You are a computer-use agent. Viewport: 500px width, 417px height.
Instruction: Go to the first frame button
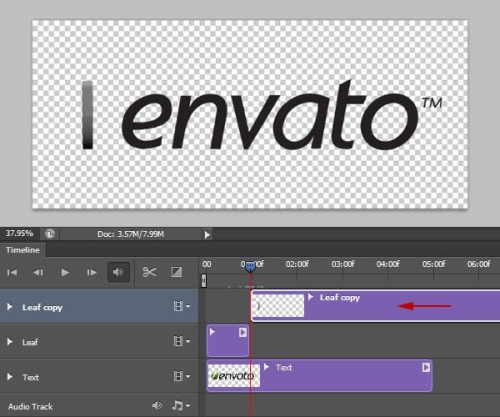[12, 273]
